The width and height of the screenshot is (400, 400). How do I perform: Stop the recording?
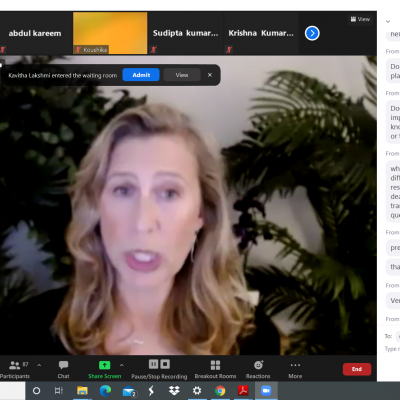click(x=165, y=364)
